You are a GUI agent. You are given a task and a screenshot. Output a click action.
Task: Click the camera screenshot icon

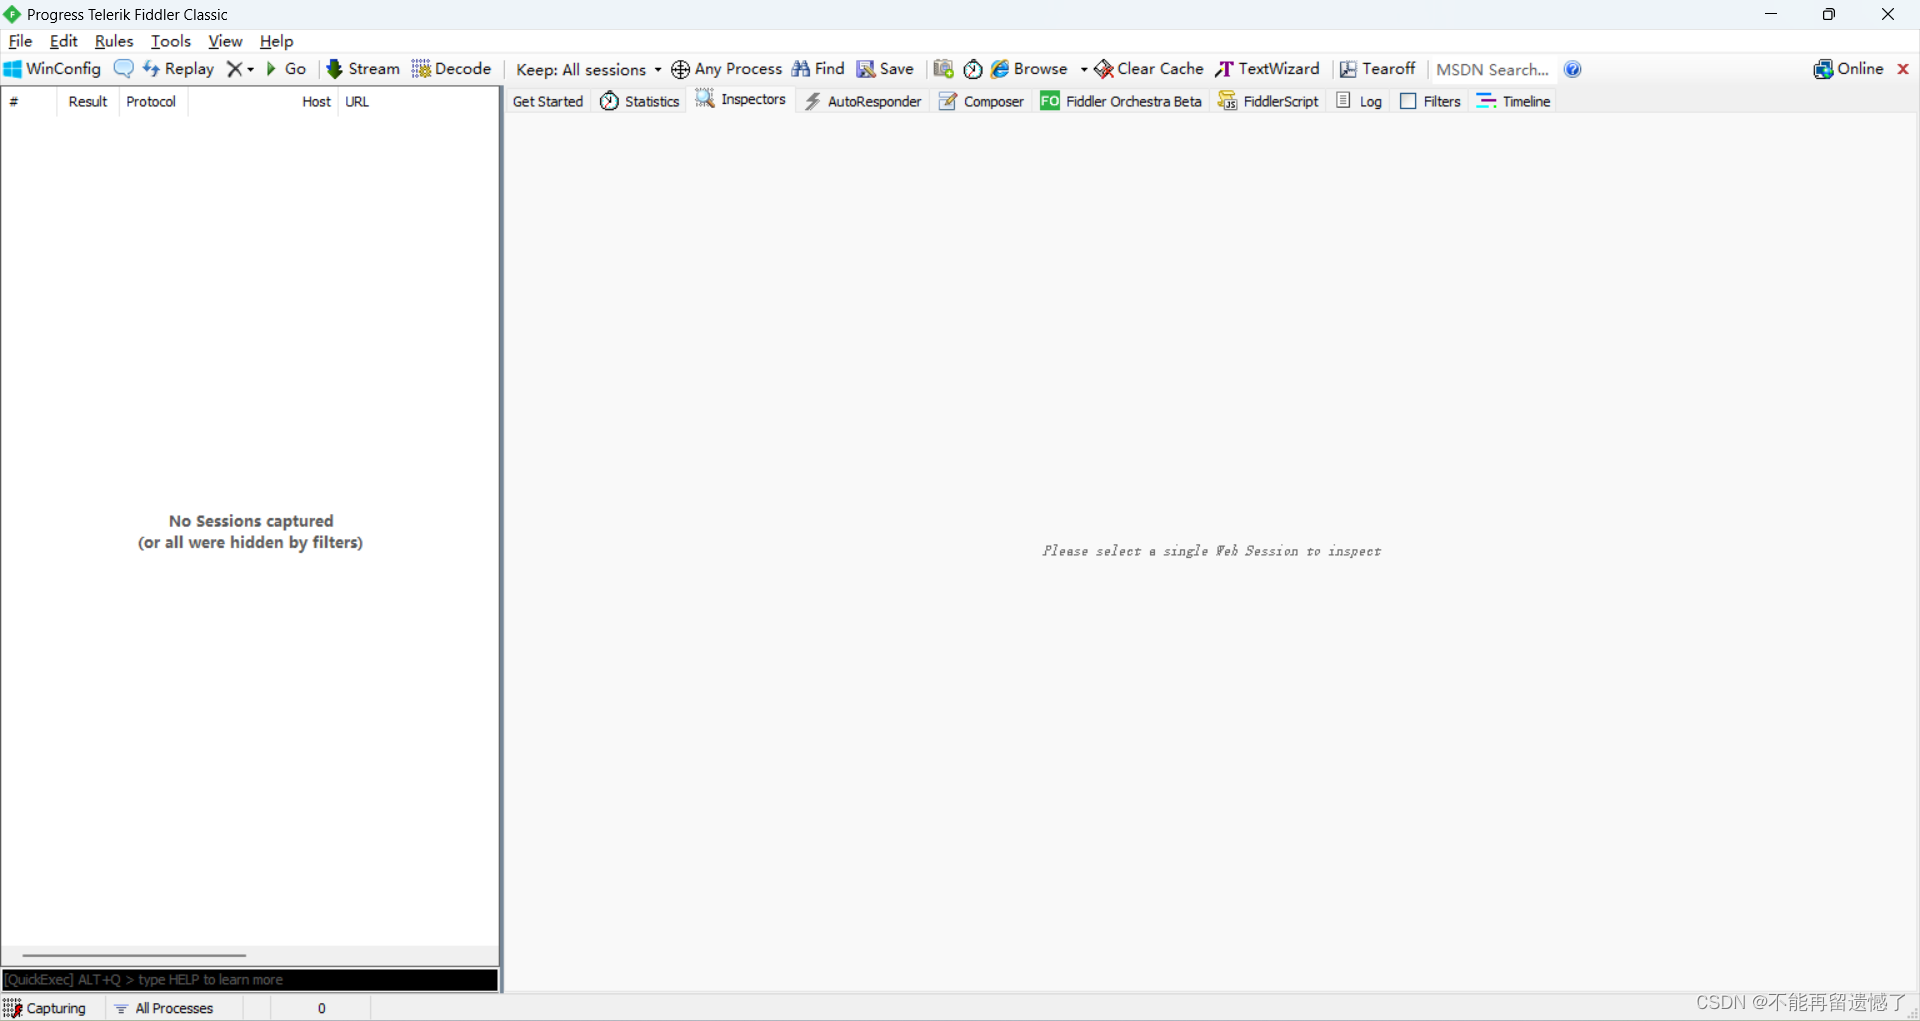pos(943,69)
